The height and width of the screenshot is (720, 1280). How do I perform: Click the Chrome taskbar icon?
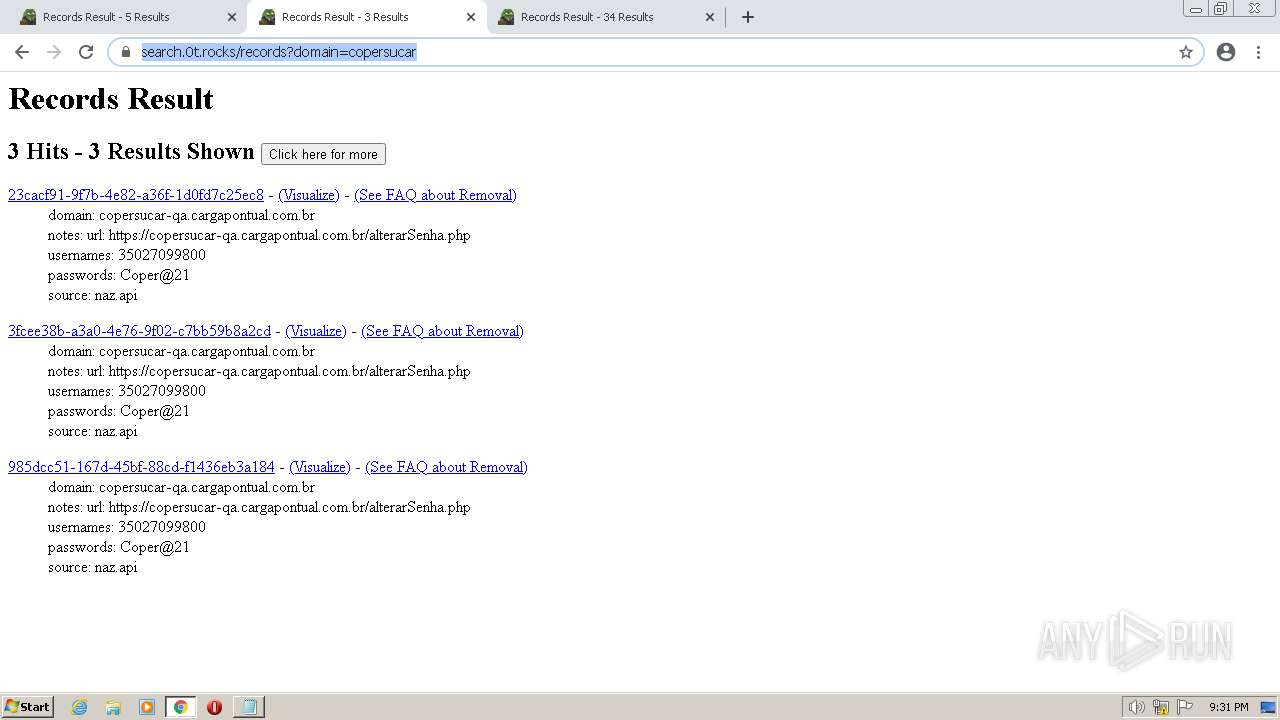180,707
